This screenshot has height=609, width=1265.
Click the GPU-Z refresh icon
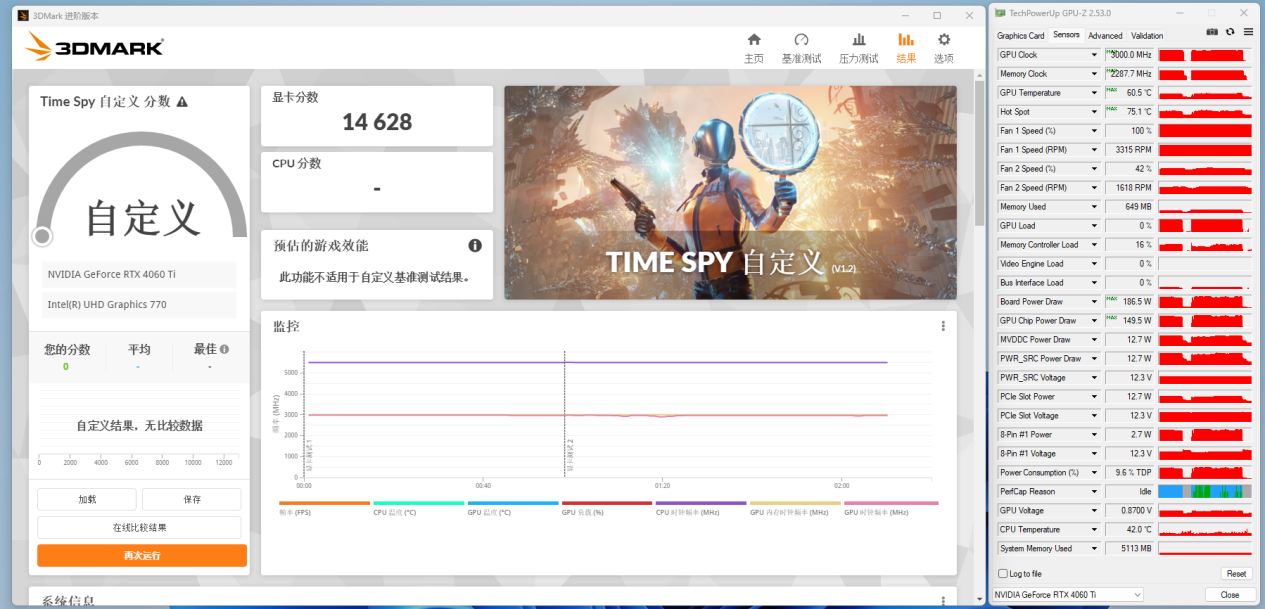pyautogui.click(x=1230, y=32)
